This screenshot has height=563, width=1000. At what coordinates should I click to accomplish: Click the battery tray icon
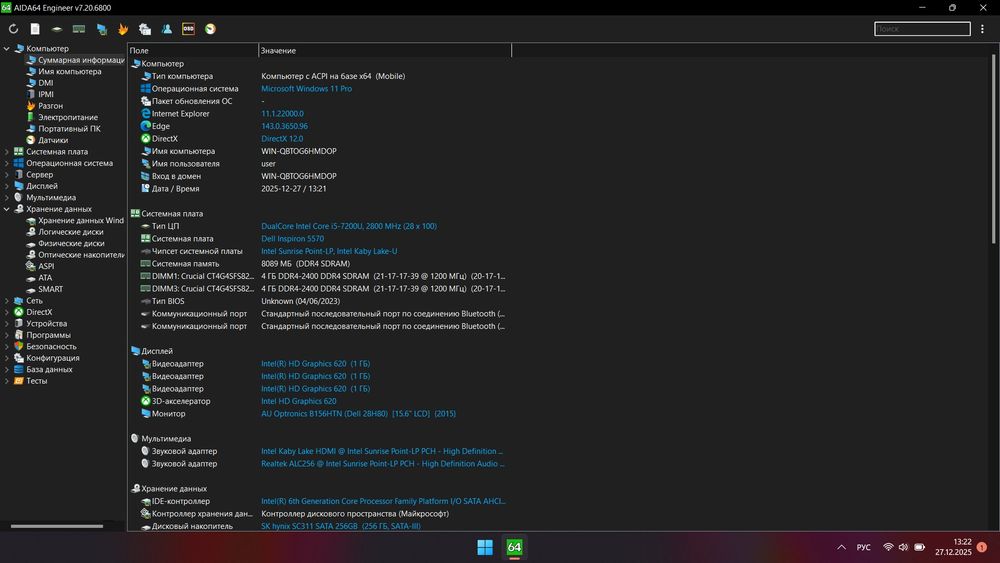point(919,547)
